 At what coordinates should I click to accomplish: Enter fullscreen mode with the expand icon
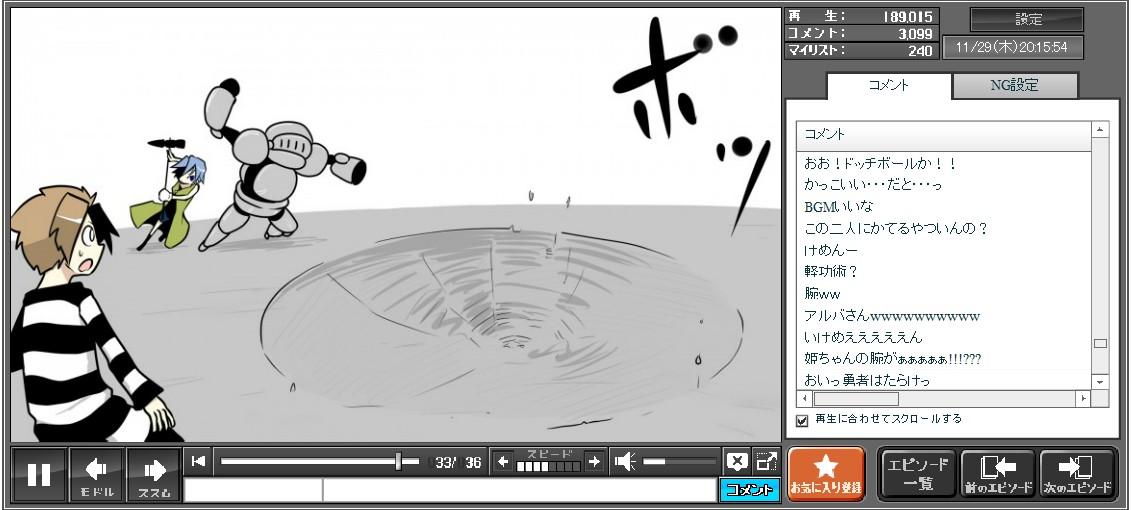point(766,461)
